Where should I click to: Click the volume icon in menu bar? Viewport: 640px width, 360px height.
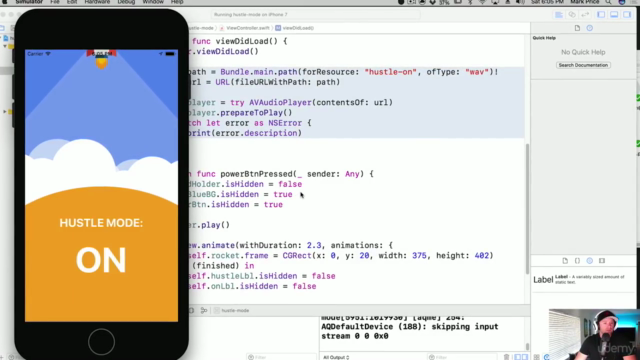point(520,2)
